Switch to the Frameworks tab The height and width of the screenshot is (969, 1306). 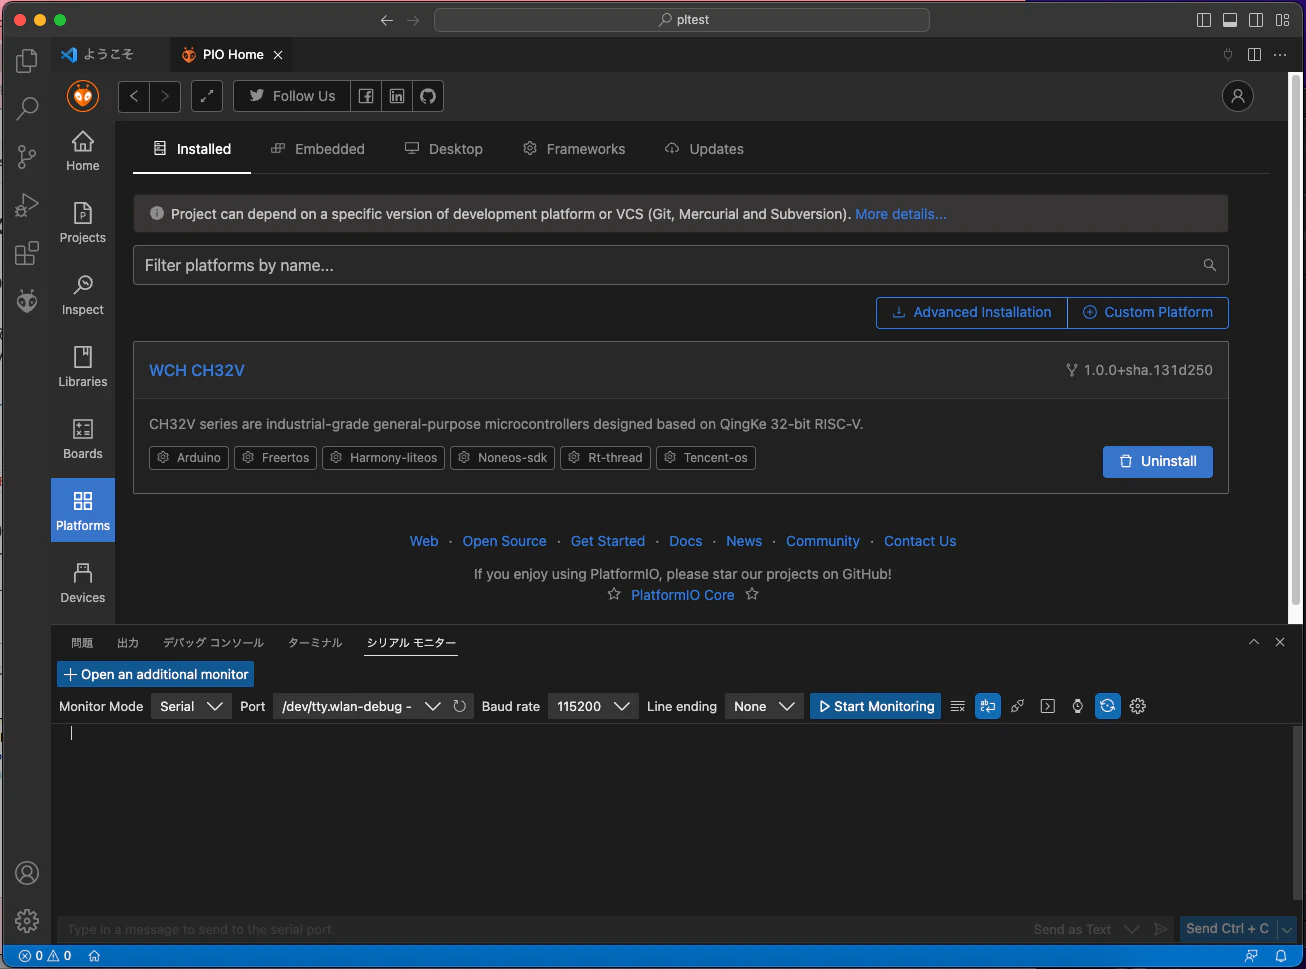574,149
